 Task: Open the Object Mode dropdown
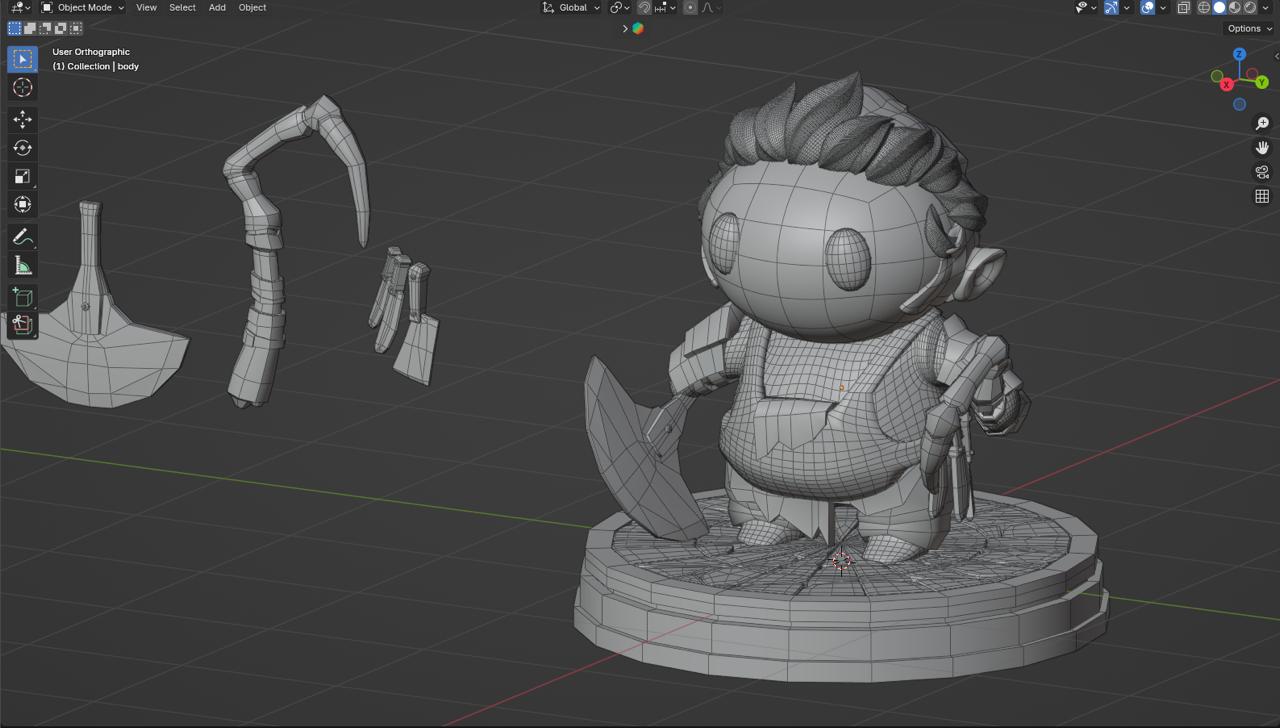pyautogui.click(x=83, y=8)
